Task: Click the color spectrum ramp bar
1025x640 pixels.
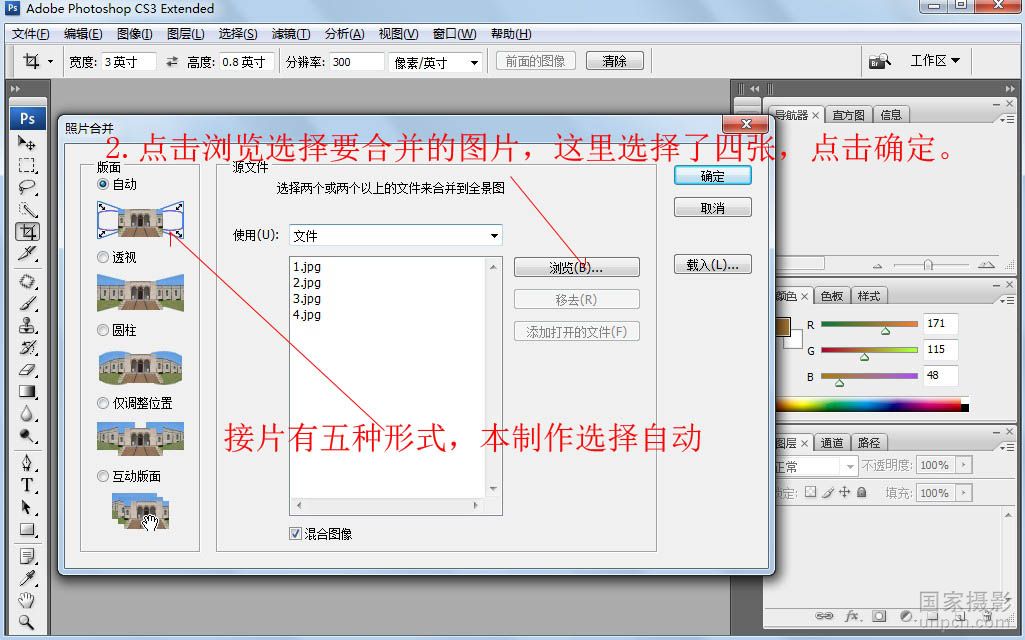Action: click(x=871, y=405)
